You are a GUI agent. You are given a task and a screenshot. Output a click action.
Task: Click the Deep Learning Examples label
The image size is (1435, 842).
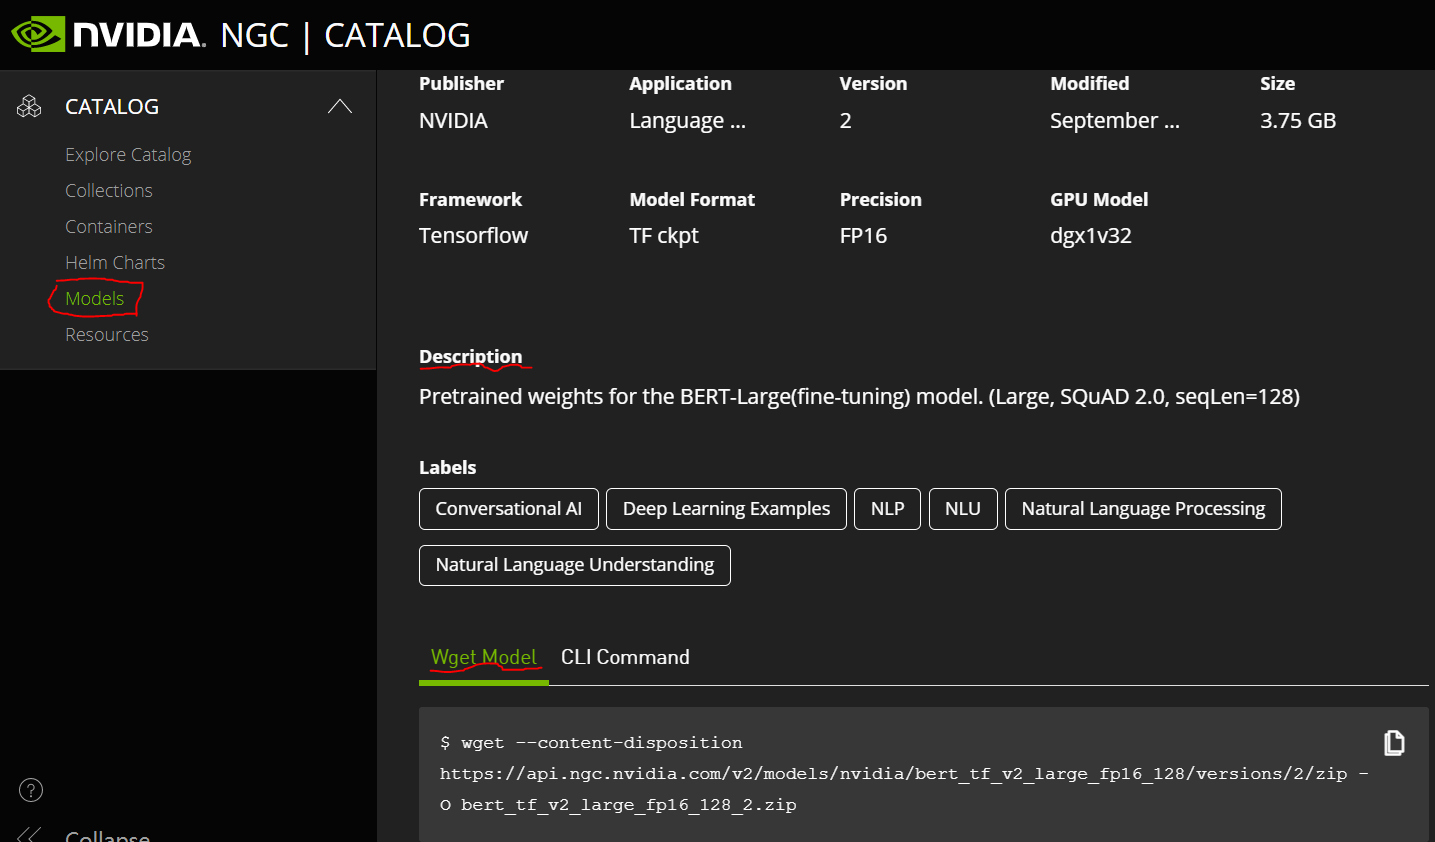(726, 509)
